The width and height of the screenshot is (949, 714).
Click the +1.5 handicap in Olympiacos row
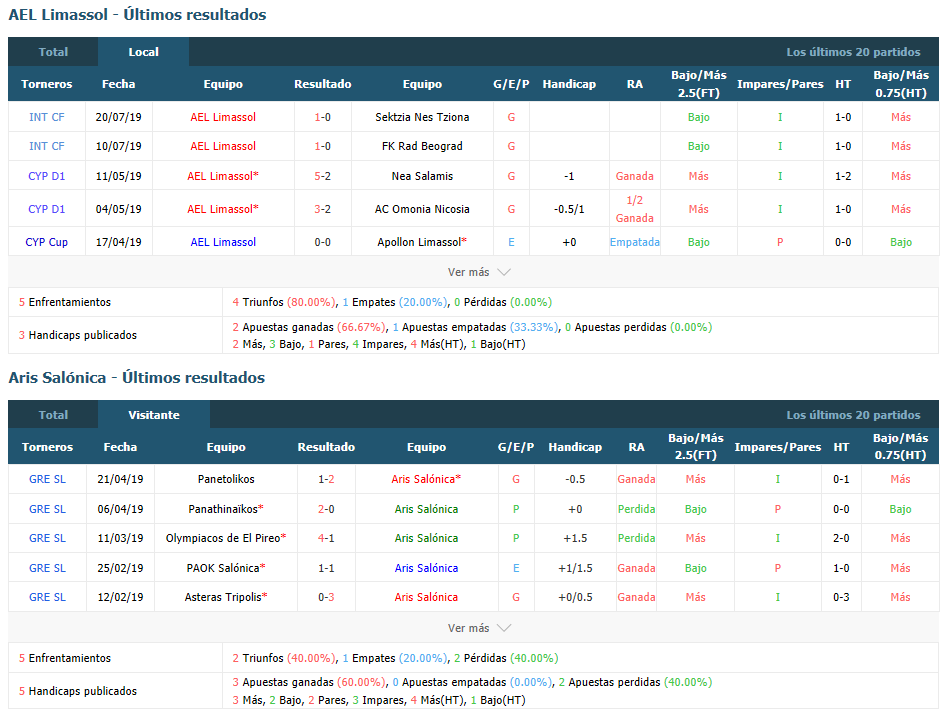(x=575, y=539)
